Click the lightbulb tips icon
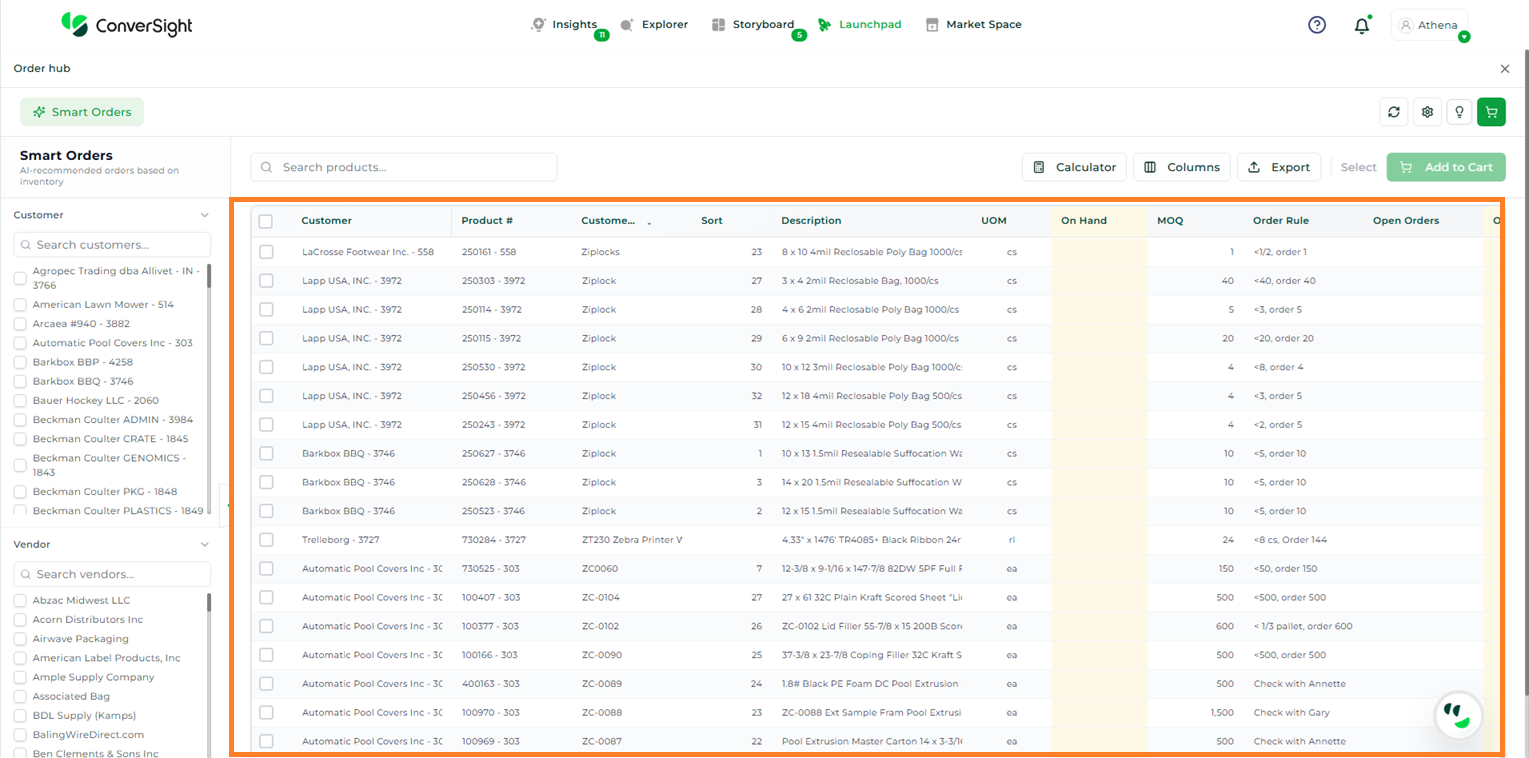1529x758 pixels. point(1459,112)
